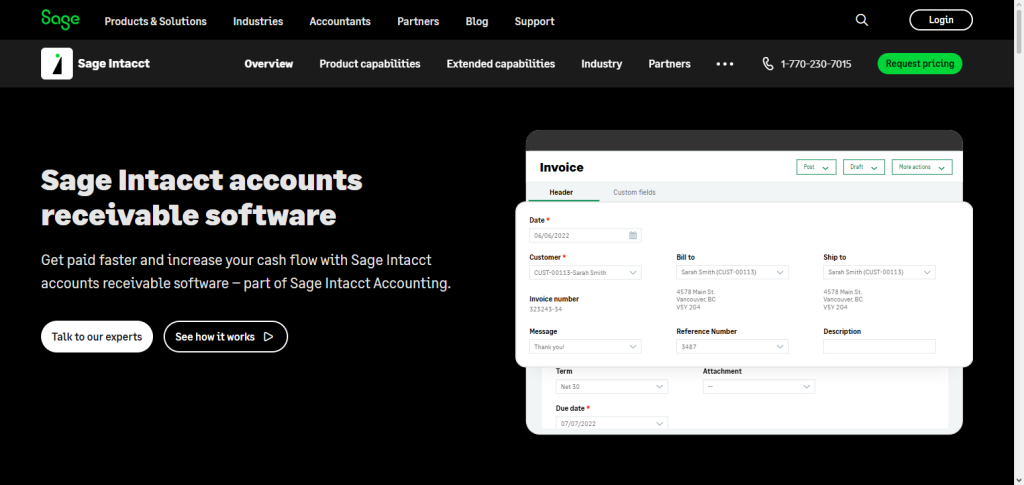The height and width of the screenshot is (485, 1024).
Task: Open the Message dropdown Thank you!
Action: tap(585, 347)
